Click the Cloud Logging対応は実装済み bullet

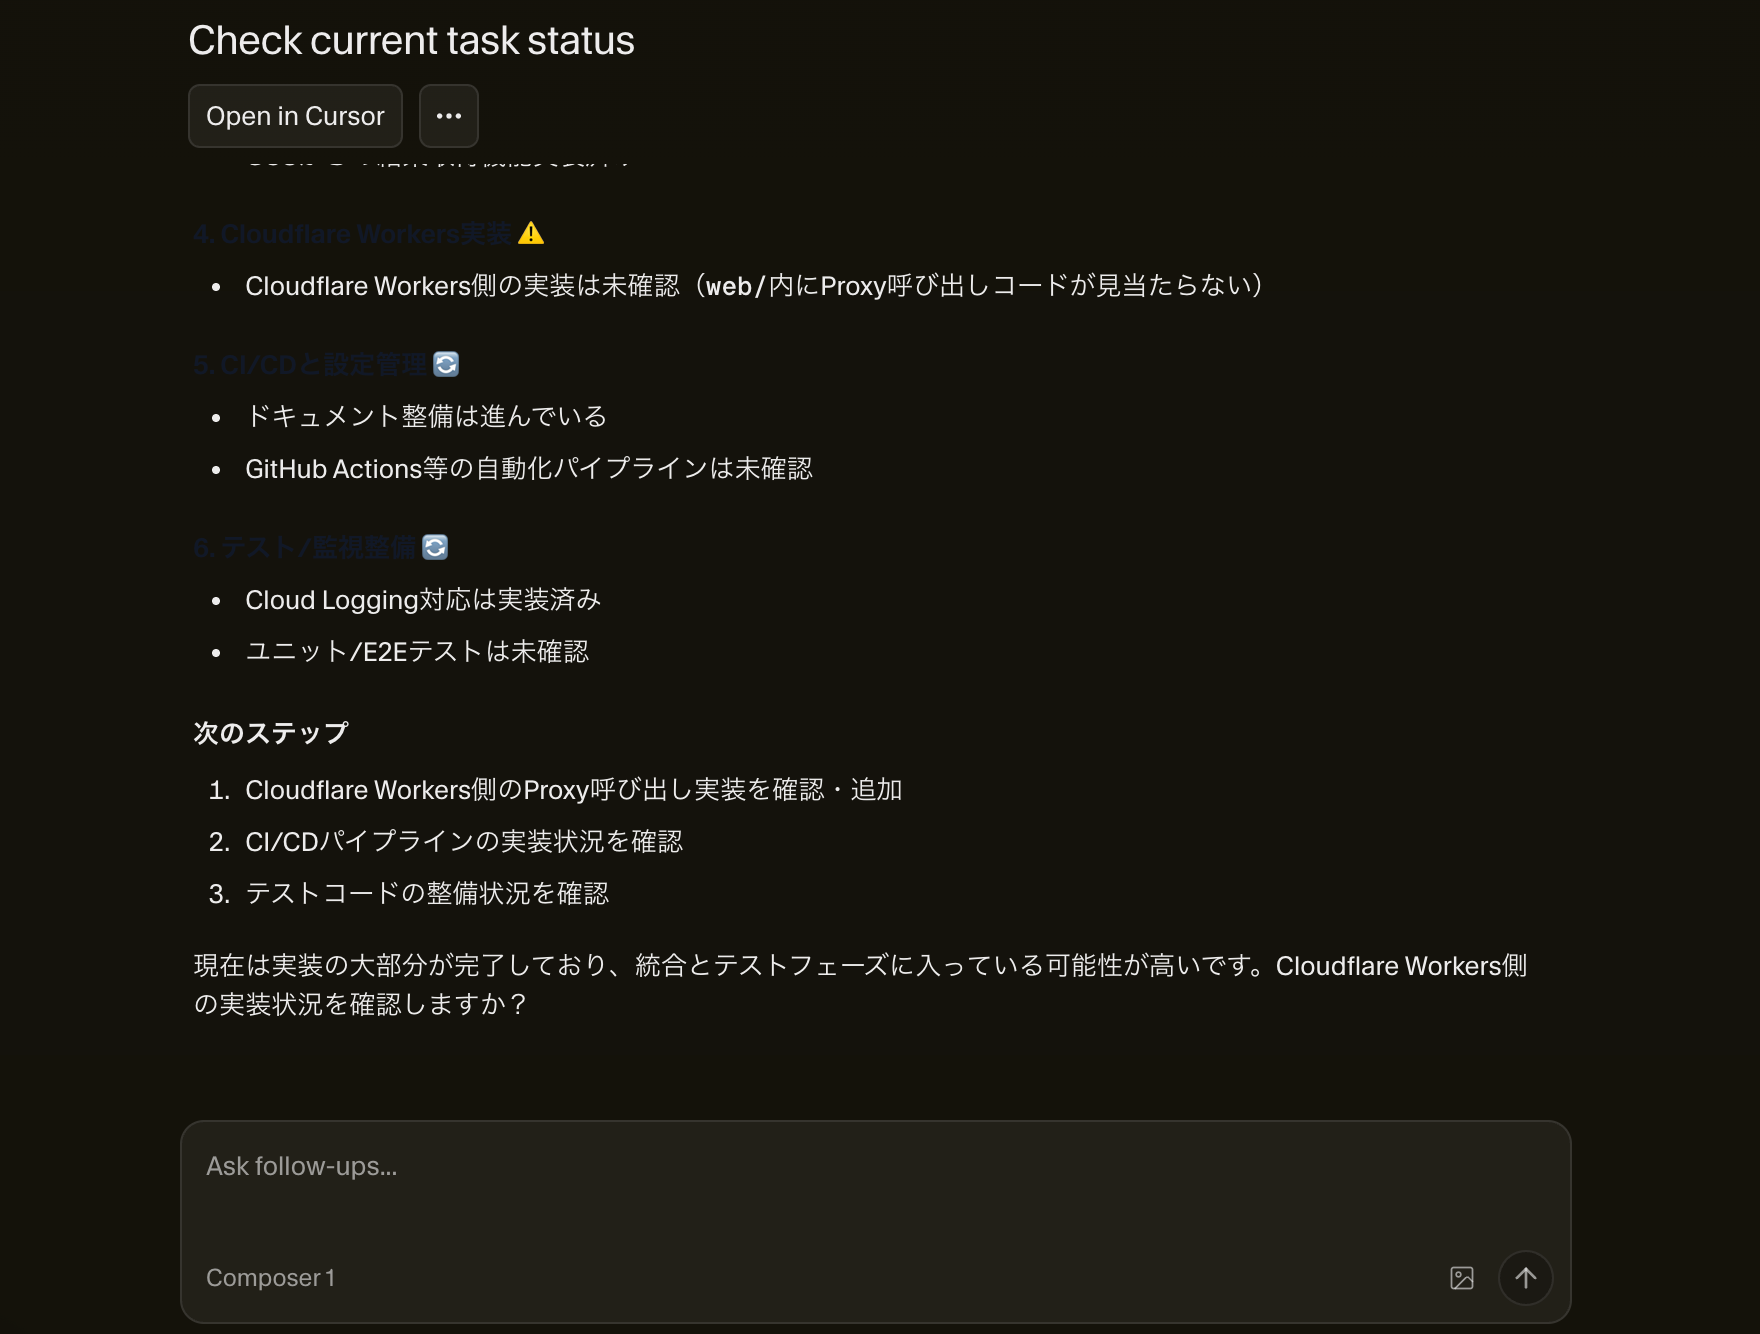422,600
